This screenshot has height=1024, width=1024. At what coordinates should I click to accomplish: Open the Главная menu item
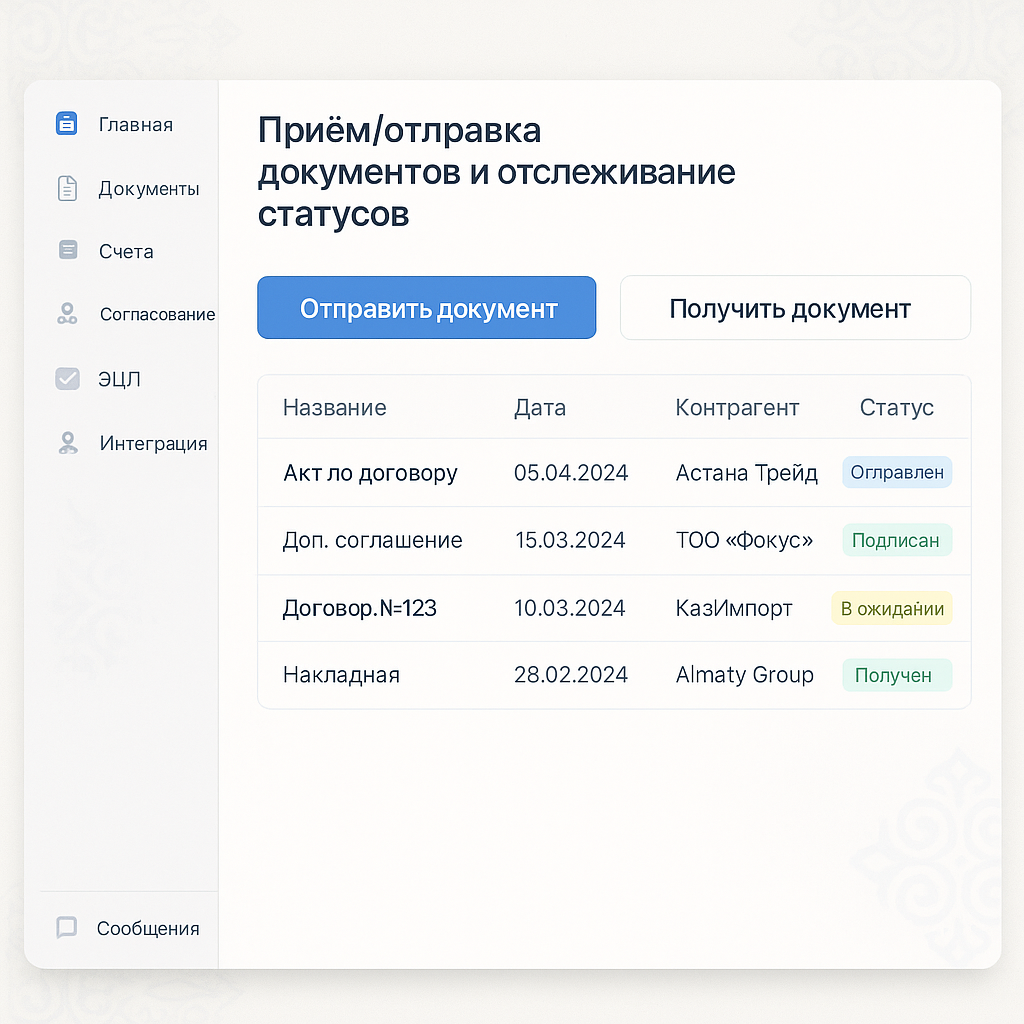coord(136,125)
